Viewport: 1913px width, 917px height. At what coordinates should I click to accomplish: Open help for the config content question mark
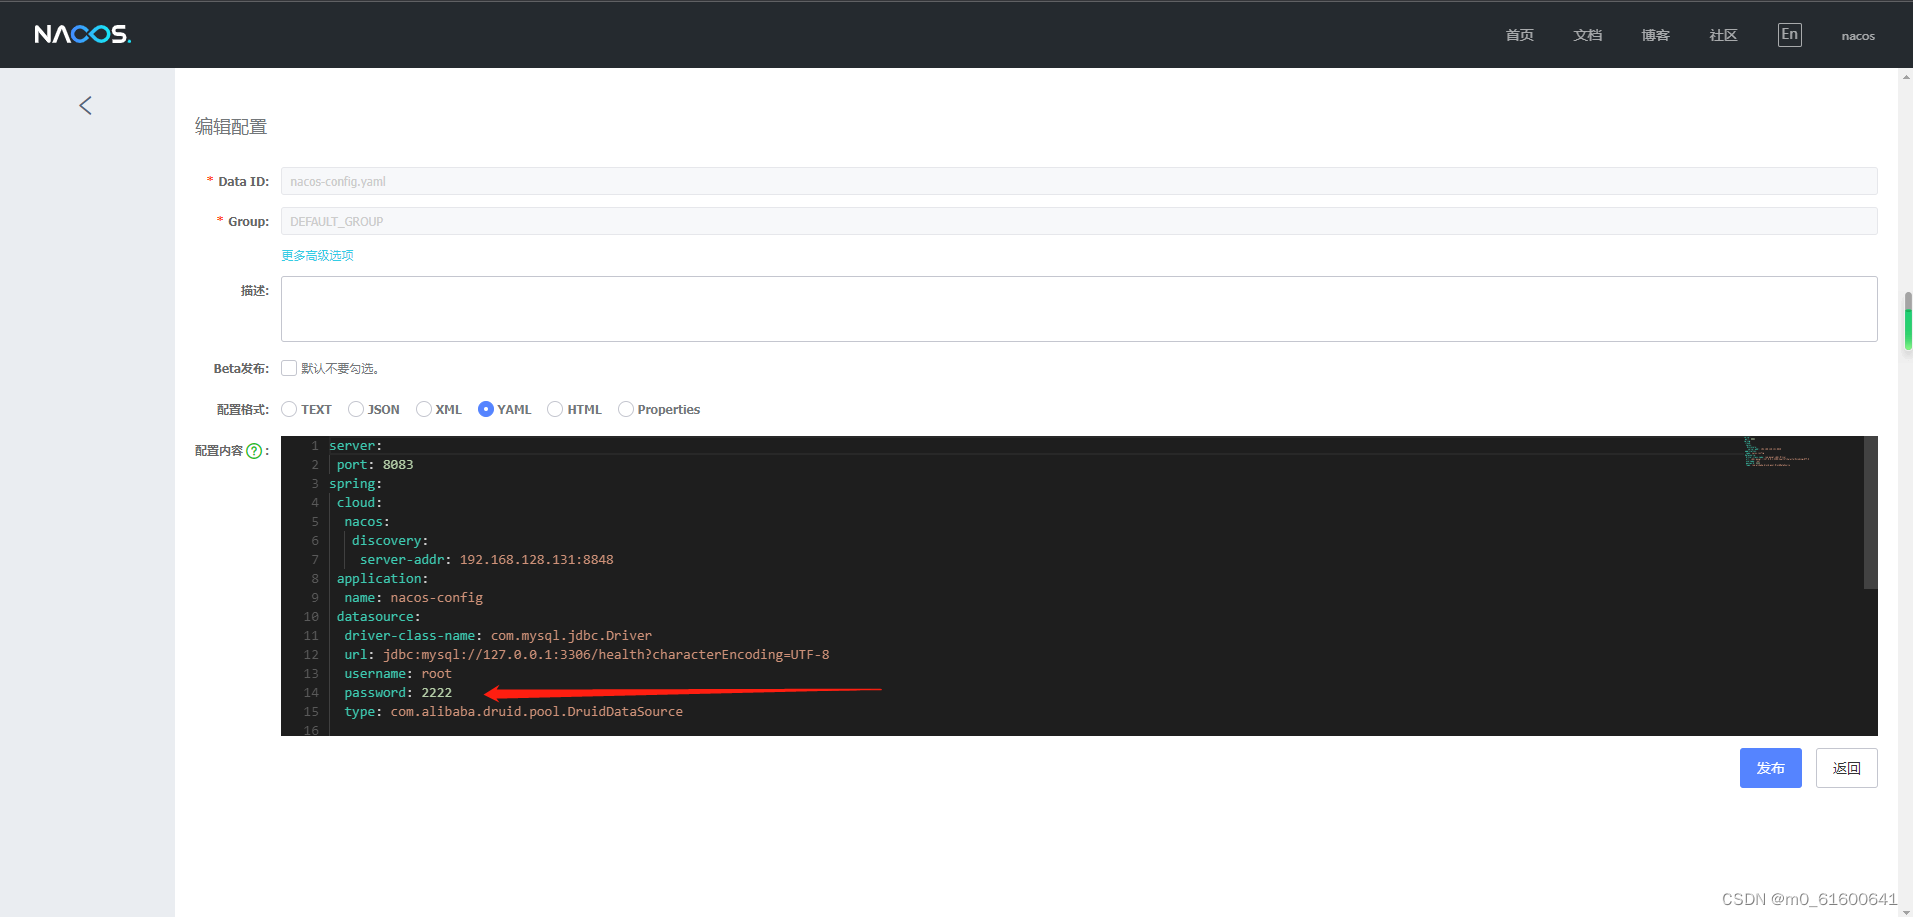click(x=254, y=451)
